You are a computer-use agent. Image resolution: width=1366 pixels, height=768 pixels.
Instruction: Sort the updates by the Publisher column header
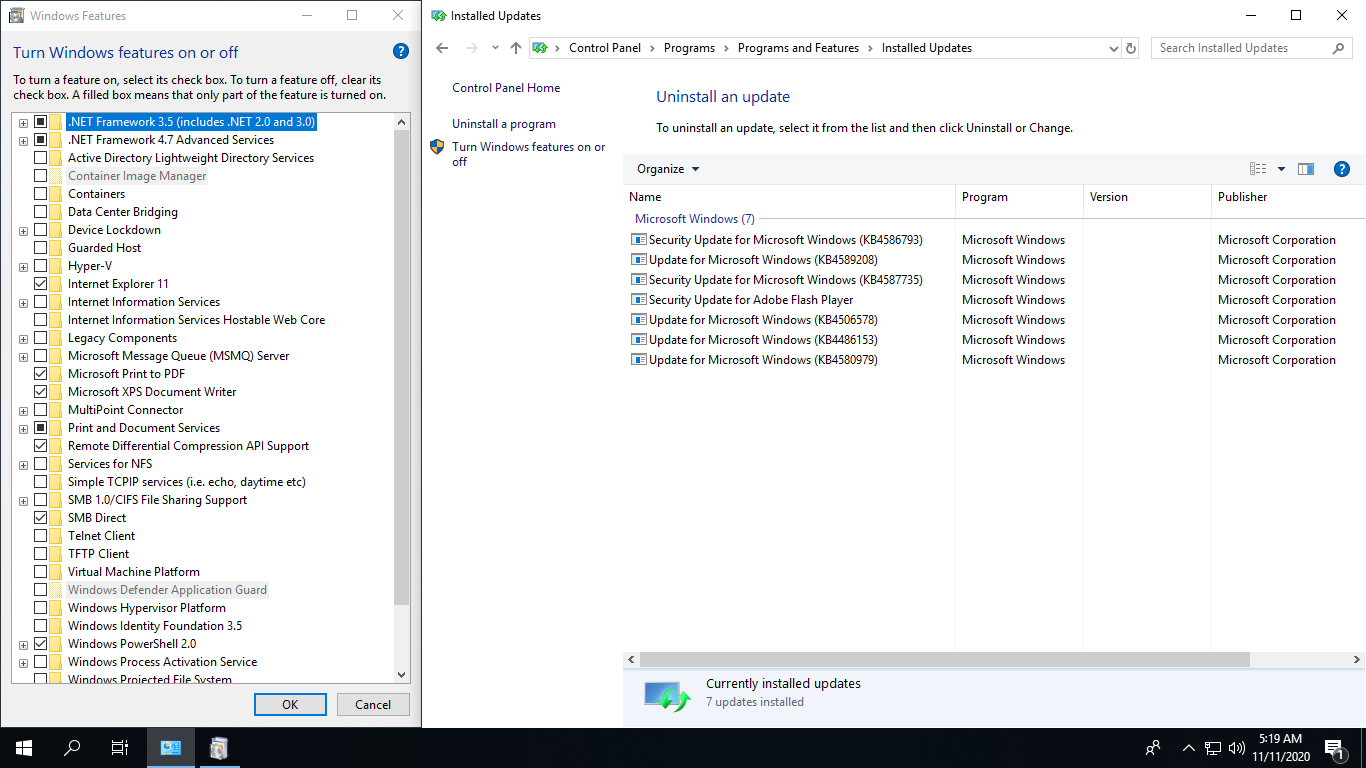(1242, 197)
